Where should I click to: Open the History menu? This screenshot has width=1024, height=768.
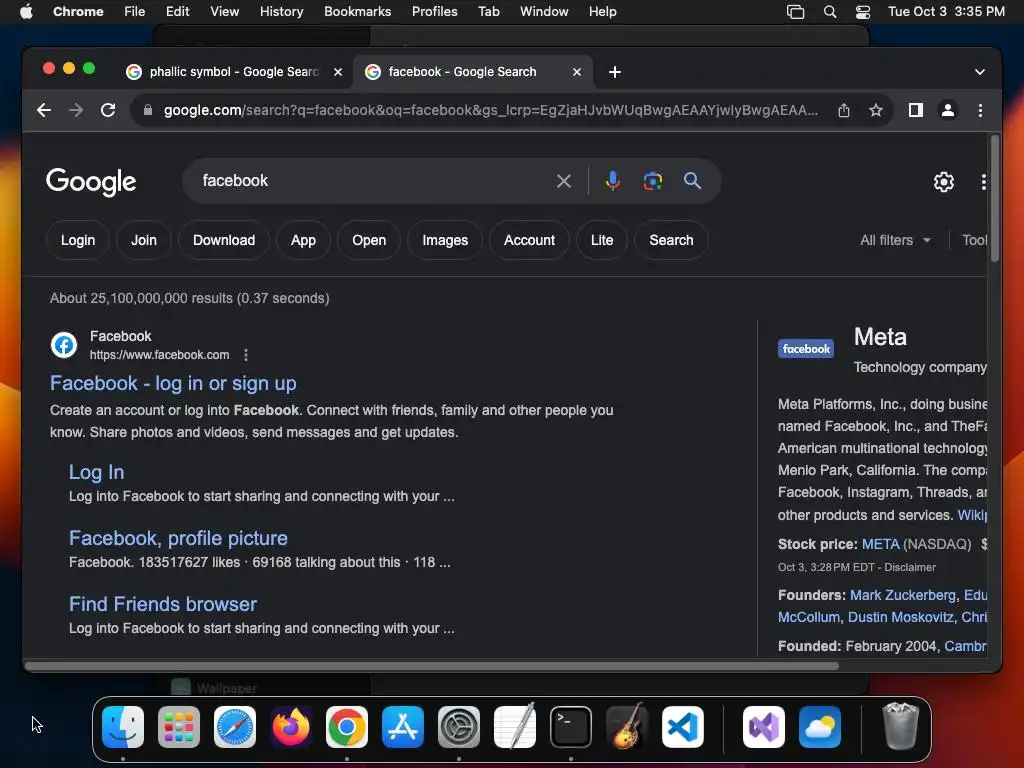pyautogui.click(x=281, y=12)
